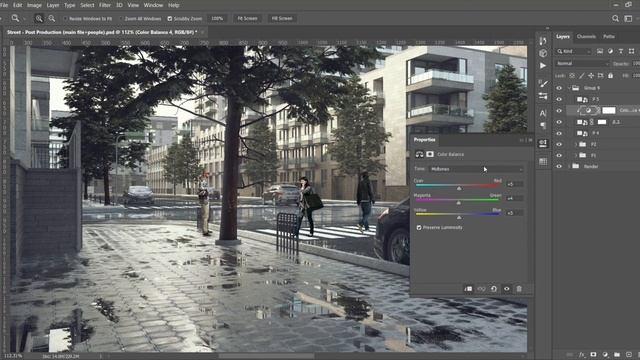Adjust the Yellow-Blue slider handle

[459, 217]
